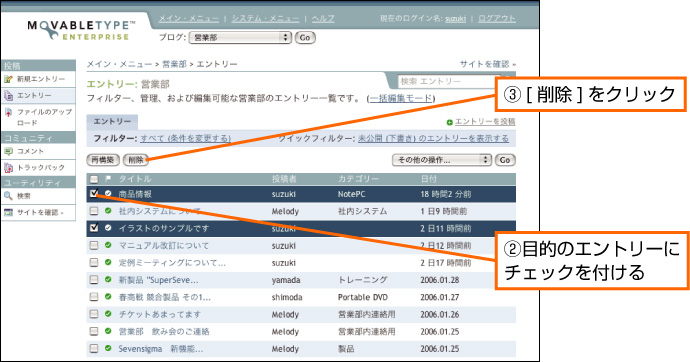Click green status icon for 定例ミーティングについて

click(x=108, y=262)
